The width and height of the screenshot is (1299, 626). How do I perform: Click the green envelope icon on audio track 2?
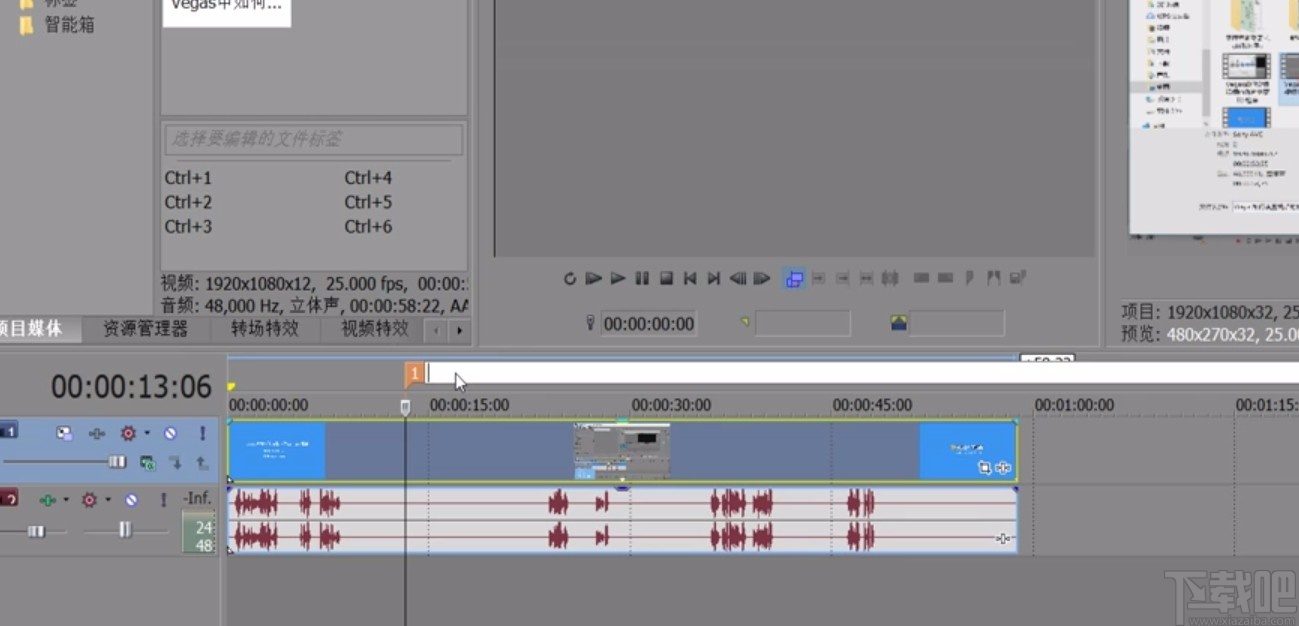click(47, 499)
